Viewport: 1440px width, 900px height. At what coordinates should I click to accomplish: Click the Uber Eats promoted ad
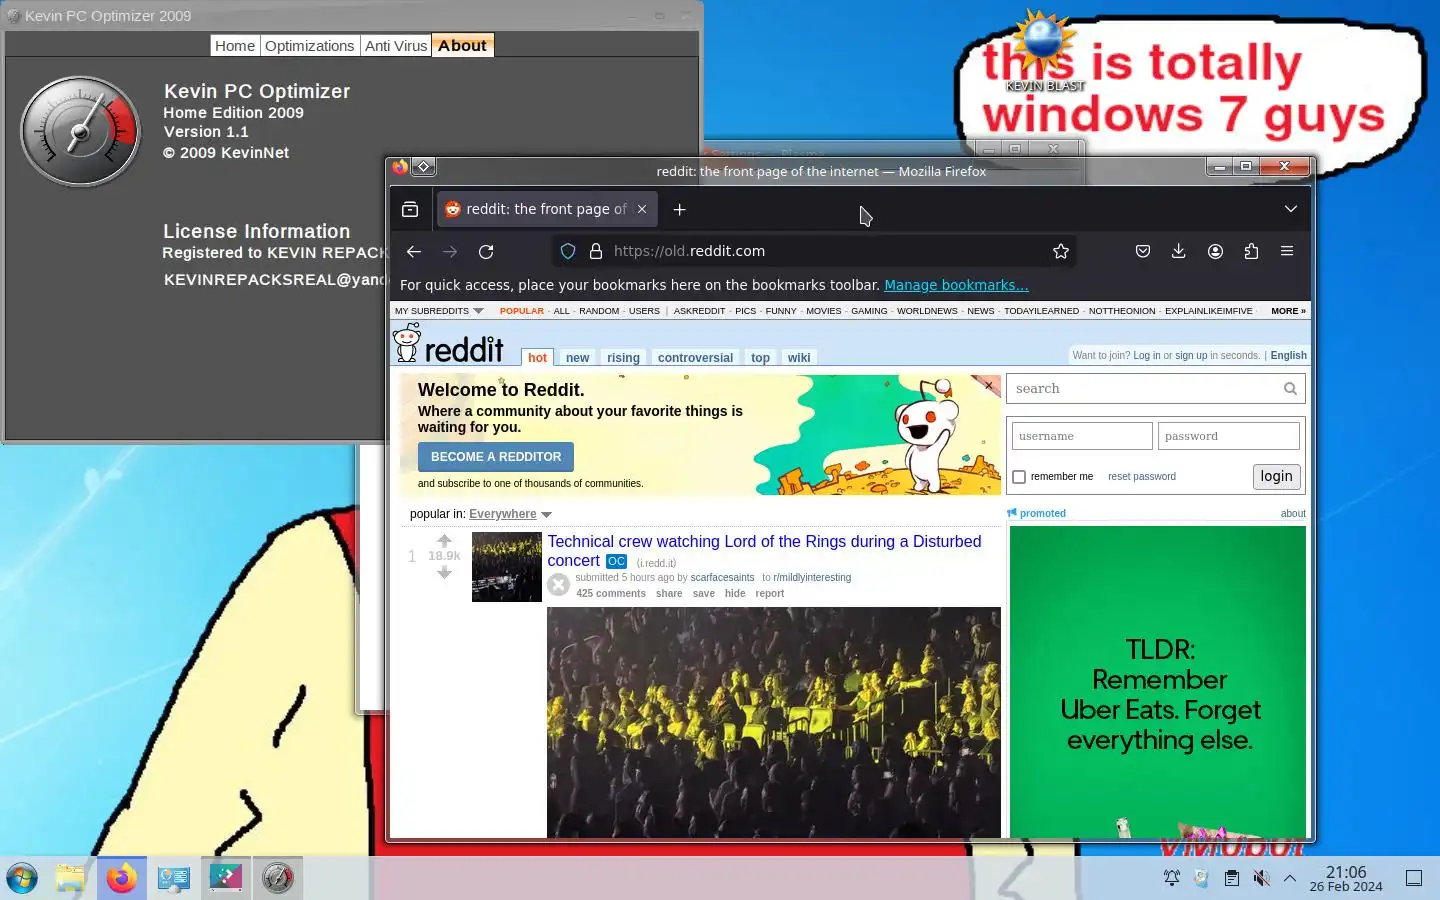pos(1158,680)
